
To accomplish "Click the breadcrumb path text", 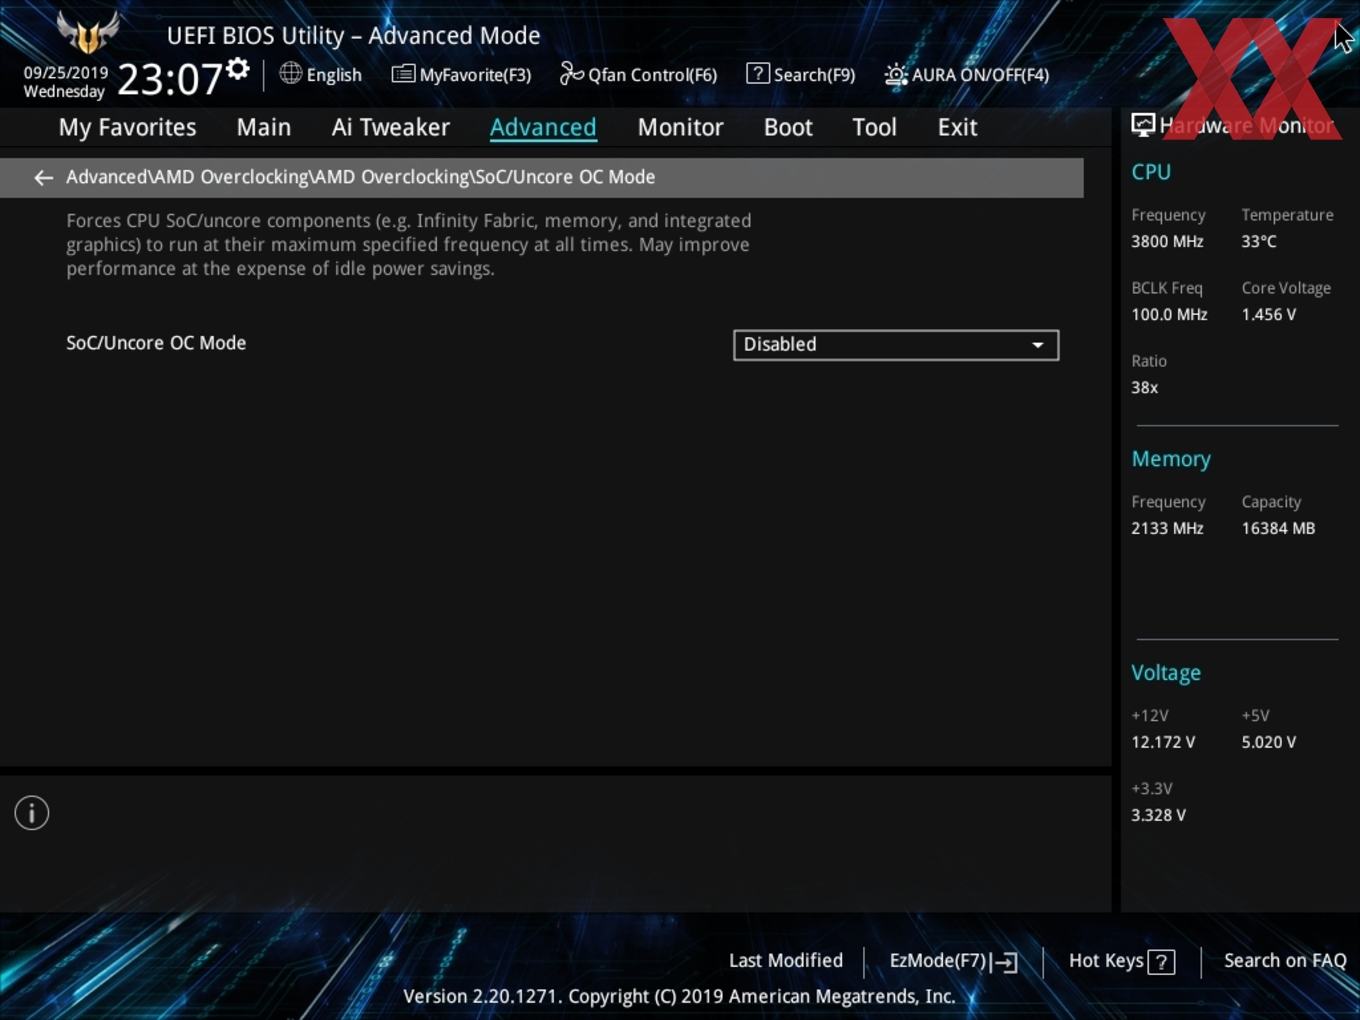I will 361,177.
